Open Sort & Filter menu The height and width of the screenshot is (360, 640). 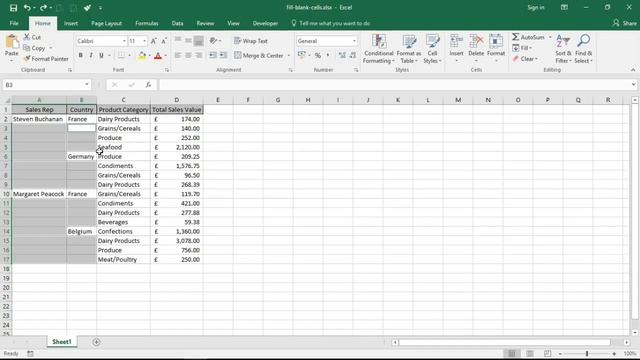[563, 49]
